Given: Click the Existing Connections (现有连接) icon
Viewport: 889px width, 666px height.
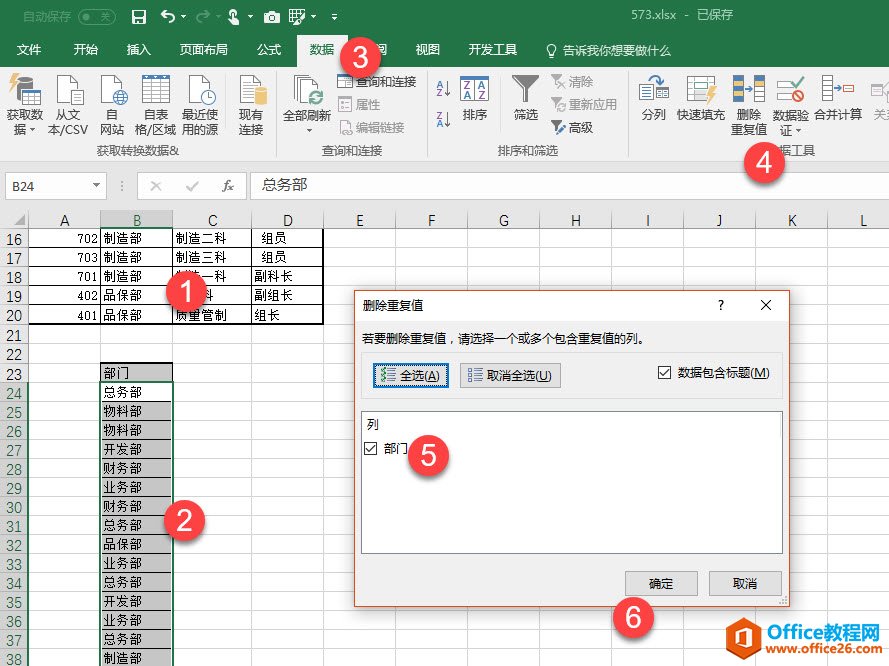Looking at the screenshot, I should tap(251, 92).
